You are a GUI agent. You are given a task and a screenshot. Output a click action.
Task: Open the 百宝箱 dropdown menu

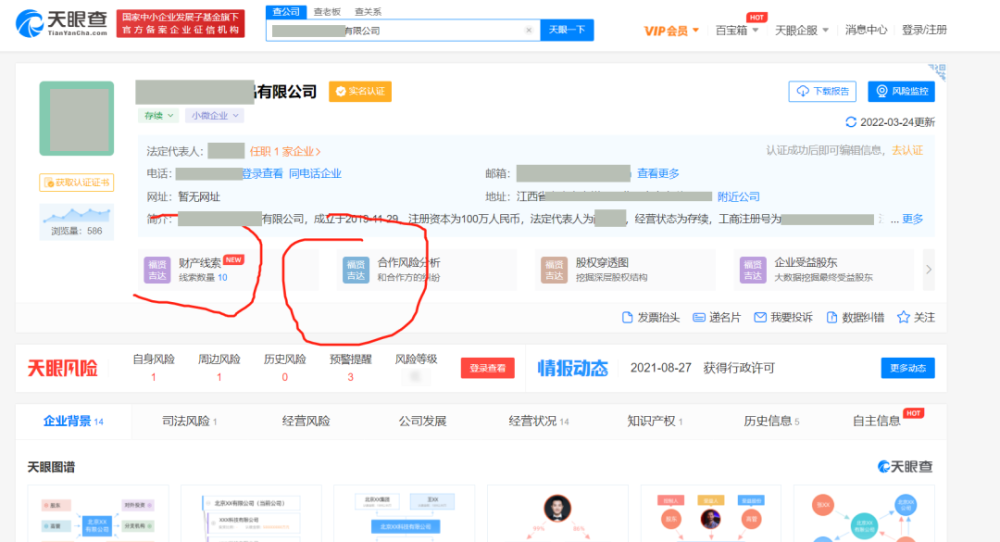click(x=737, y=30)
